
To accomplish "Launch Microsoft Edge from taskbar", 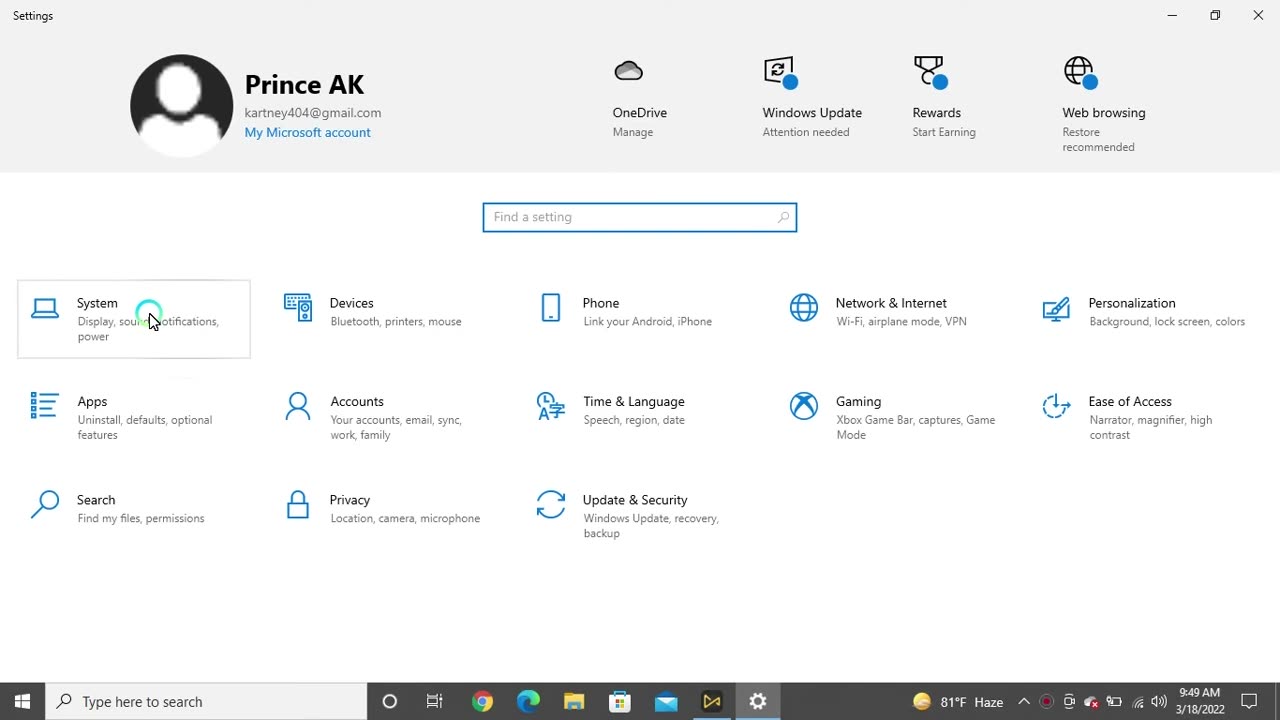I will coord(528,701).
